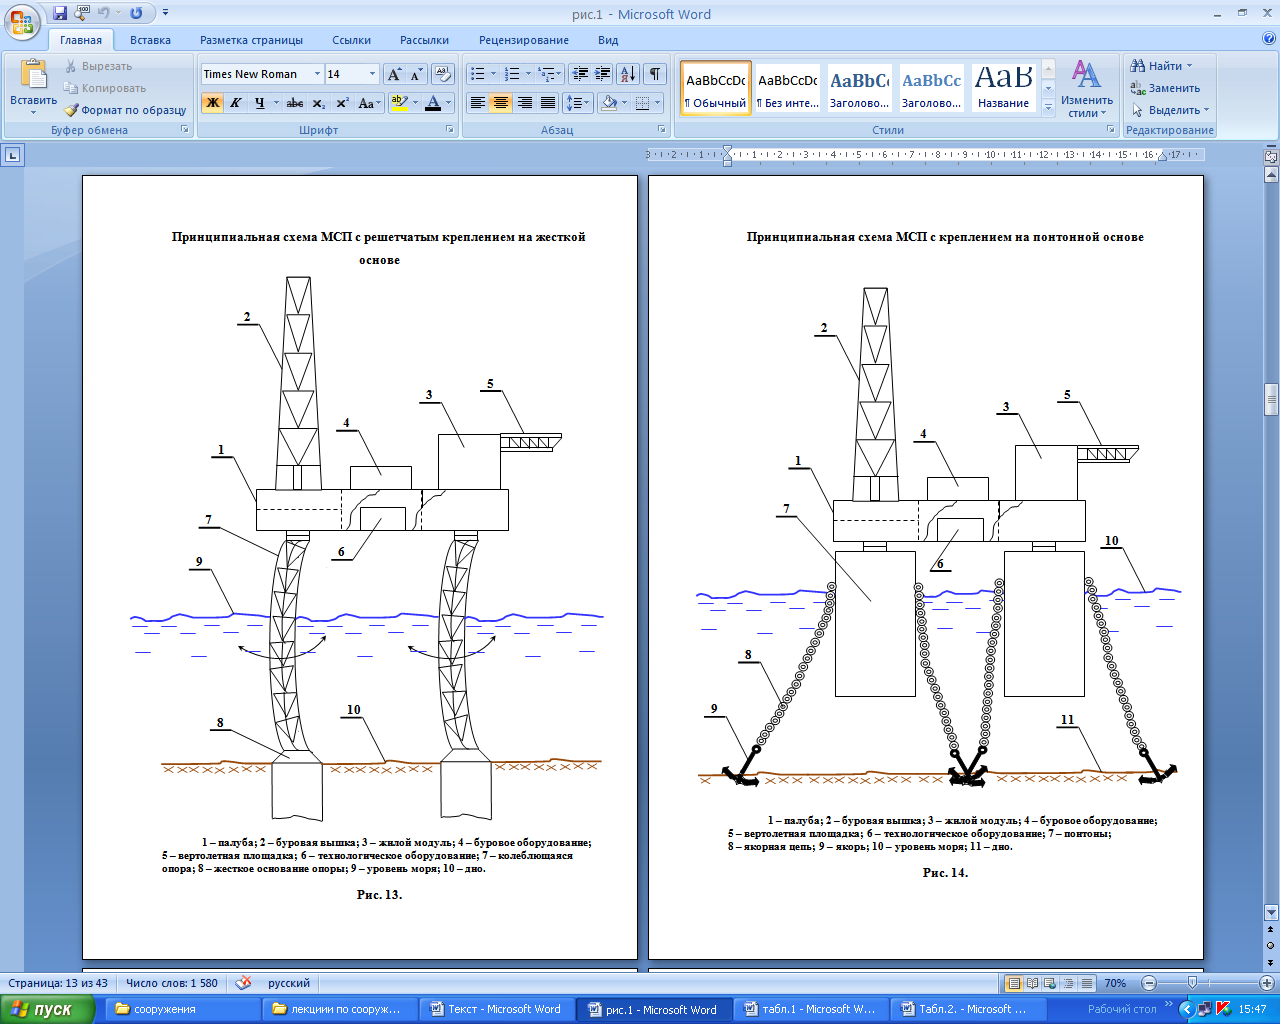Open the line spacing dropdown
Image resolution: width=1280 pixels, height=1024 pixels.
pos(577,103)
